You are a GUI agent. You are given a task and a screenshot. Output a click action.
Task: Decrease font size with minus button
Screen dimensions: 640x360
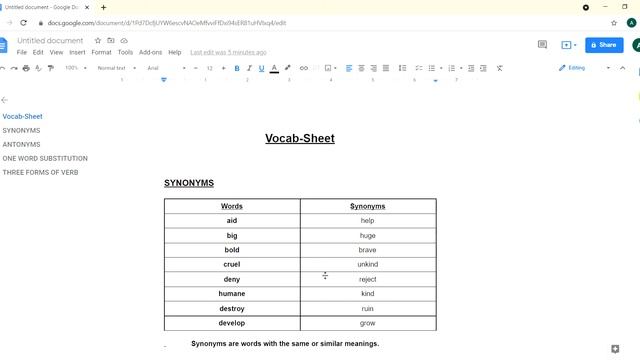pos(196,68)
